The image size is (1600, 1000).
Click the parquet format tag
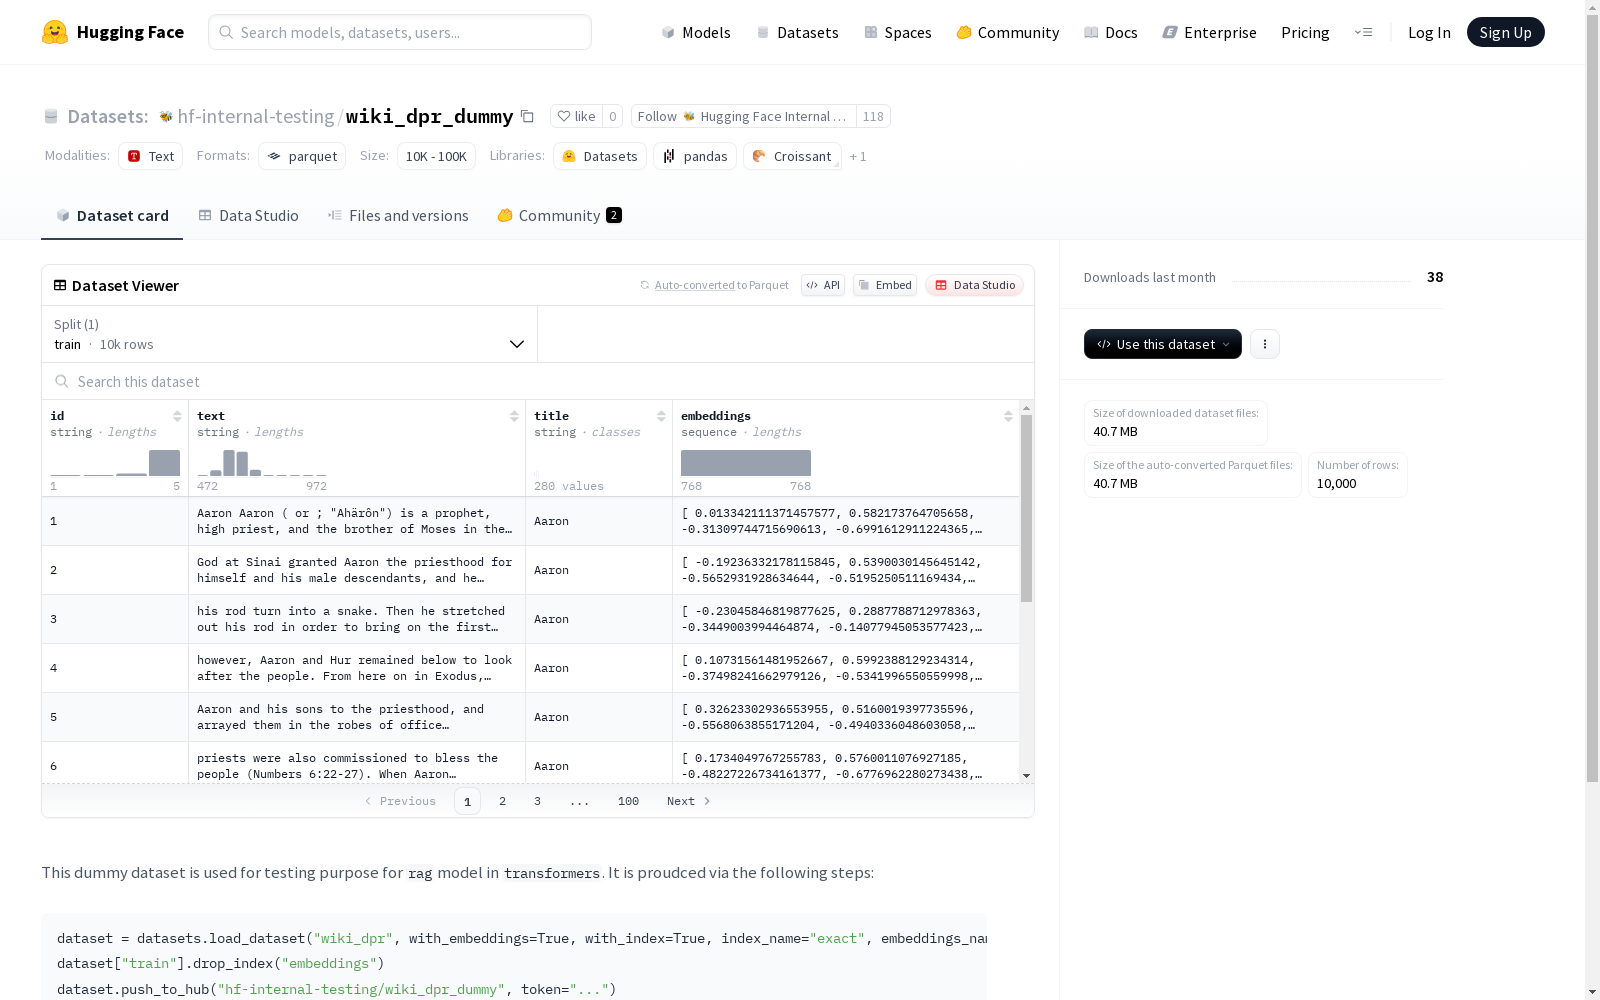(302, 156)
